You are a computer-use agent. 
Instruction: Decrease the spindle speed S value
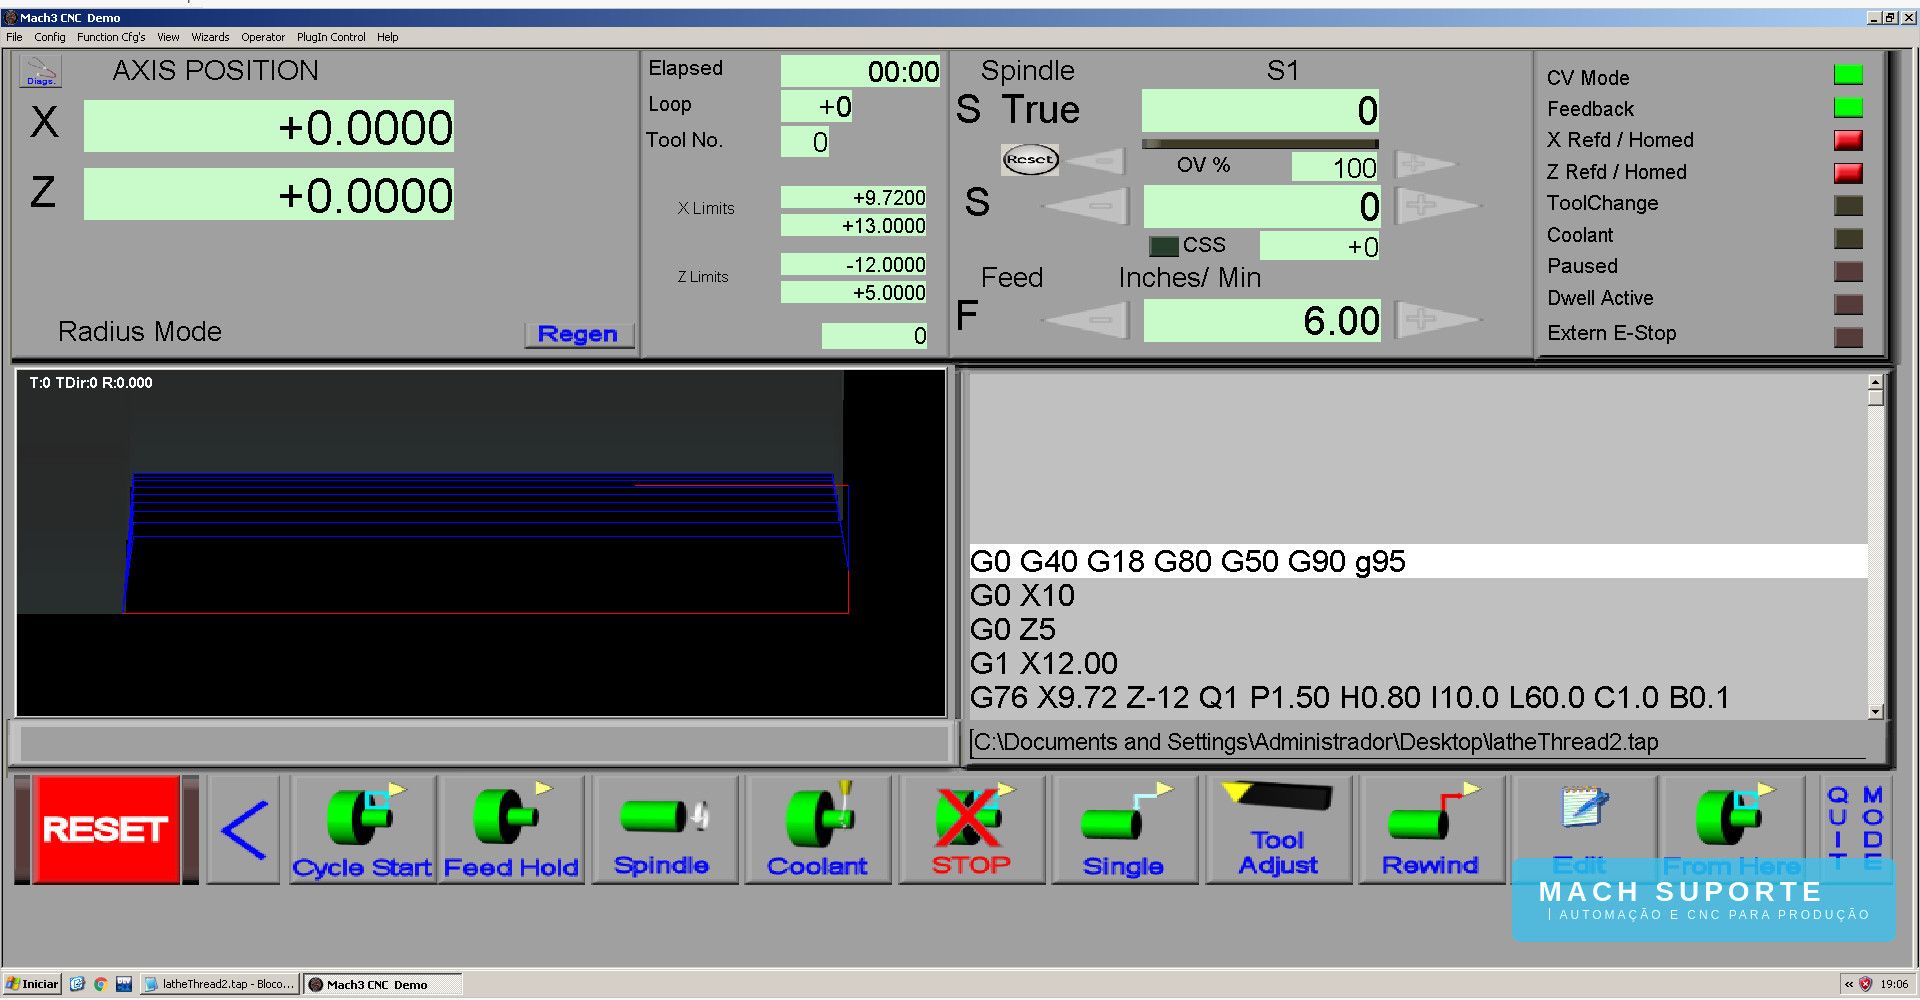[1087, 206]
